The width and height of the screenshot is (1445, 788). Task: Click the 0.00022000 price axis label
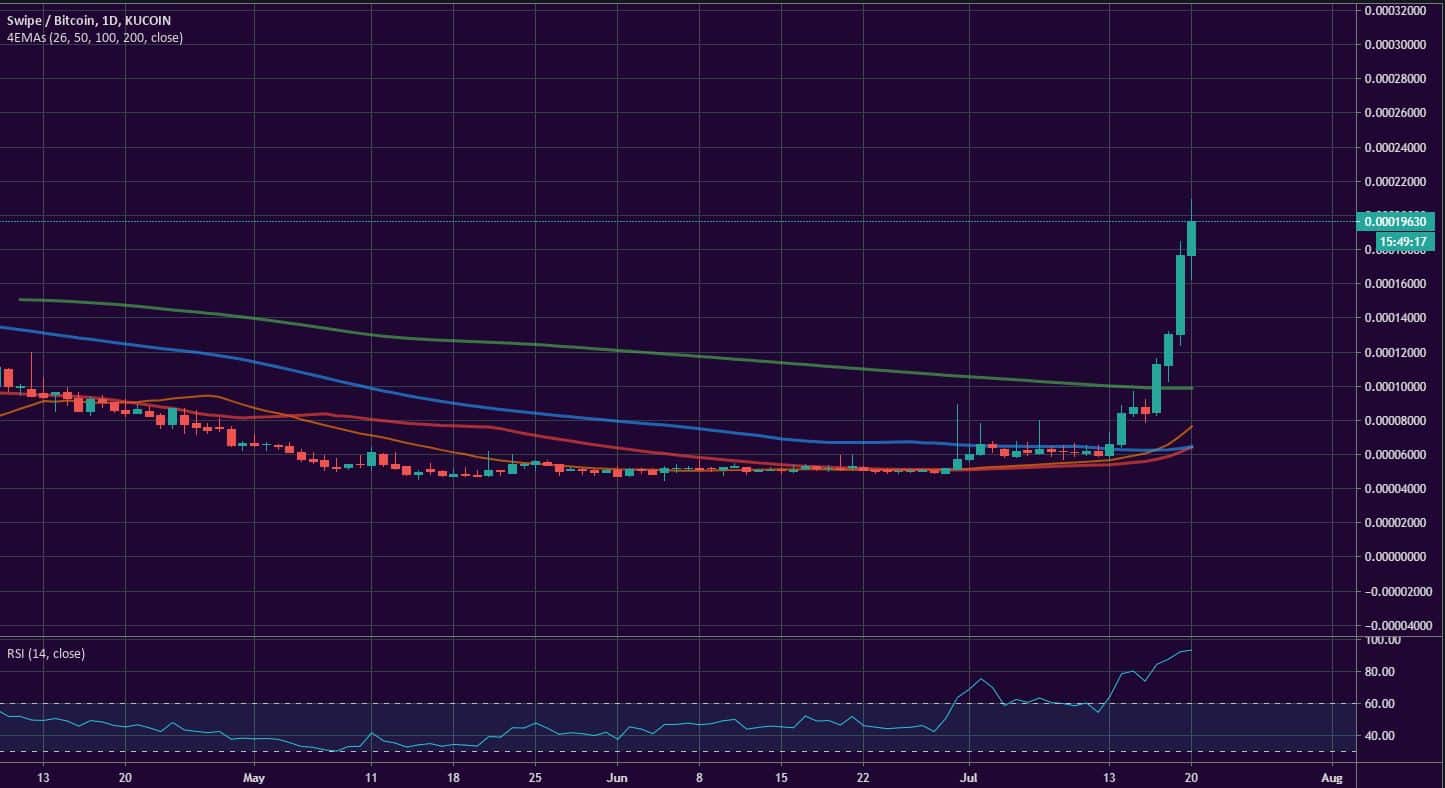click(x=1396, y=182)
